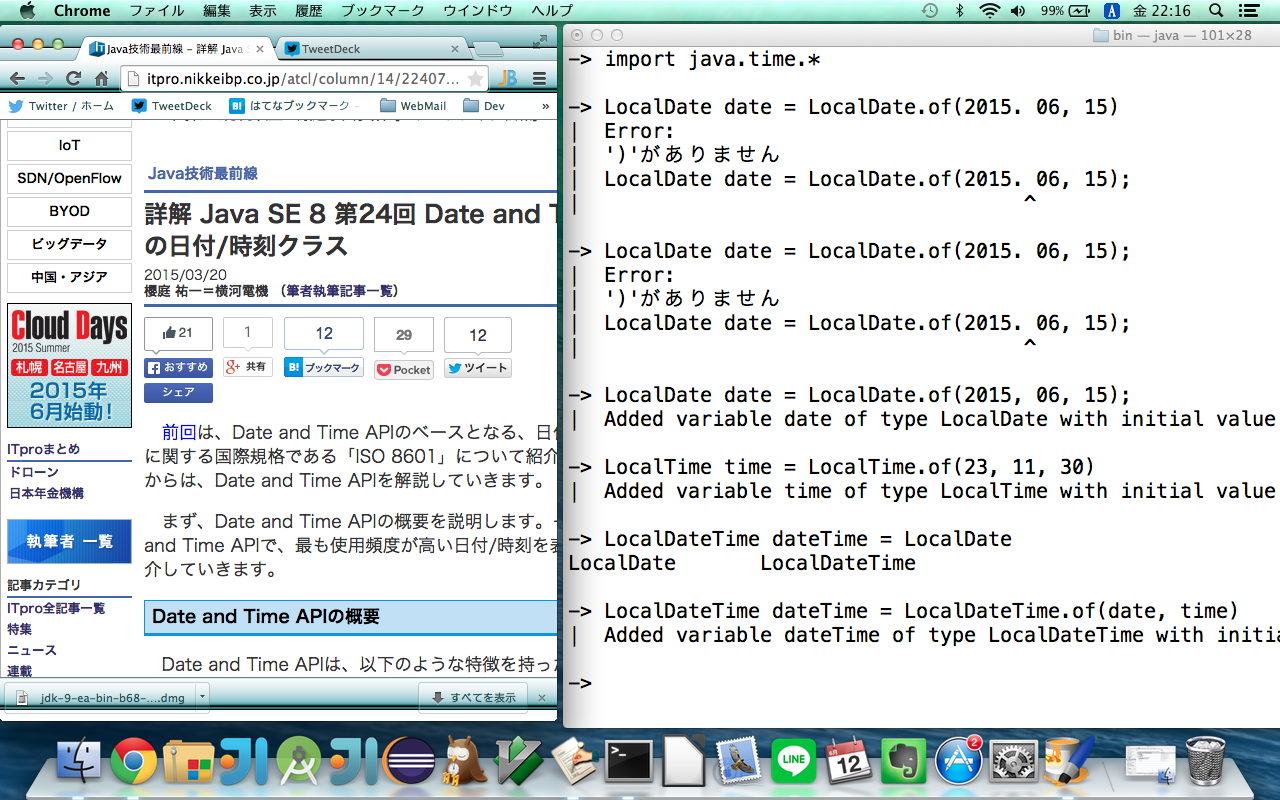Screen dimensions: 1280x800
Task: Open Spotlight search magnifier
Action: [1216, 11]
